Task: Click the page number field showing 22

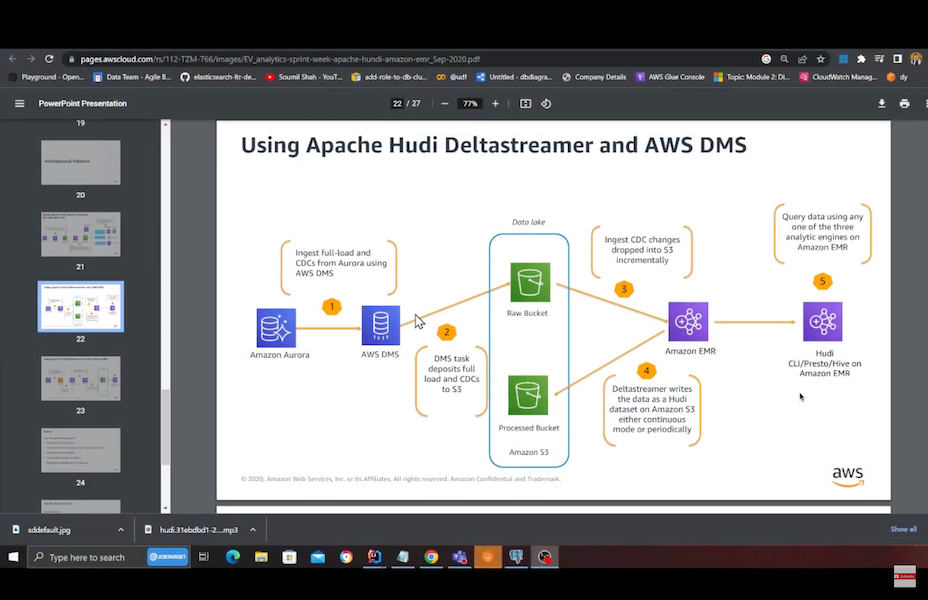Action: pyautogui.click(x=397, y=103)
